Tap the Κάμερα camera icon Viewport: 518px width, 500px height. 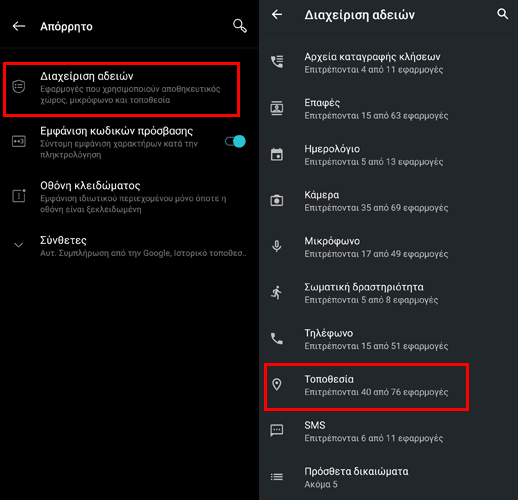277,200
